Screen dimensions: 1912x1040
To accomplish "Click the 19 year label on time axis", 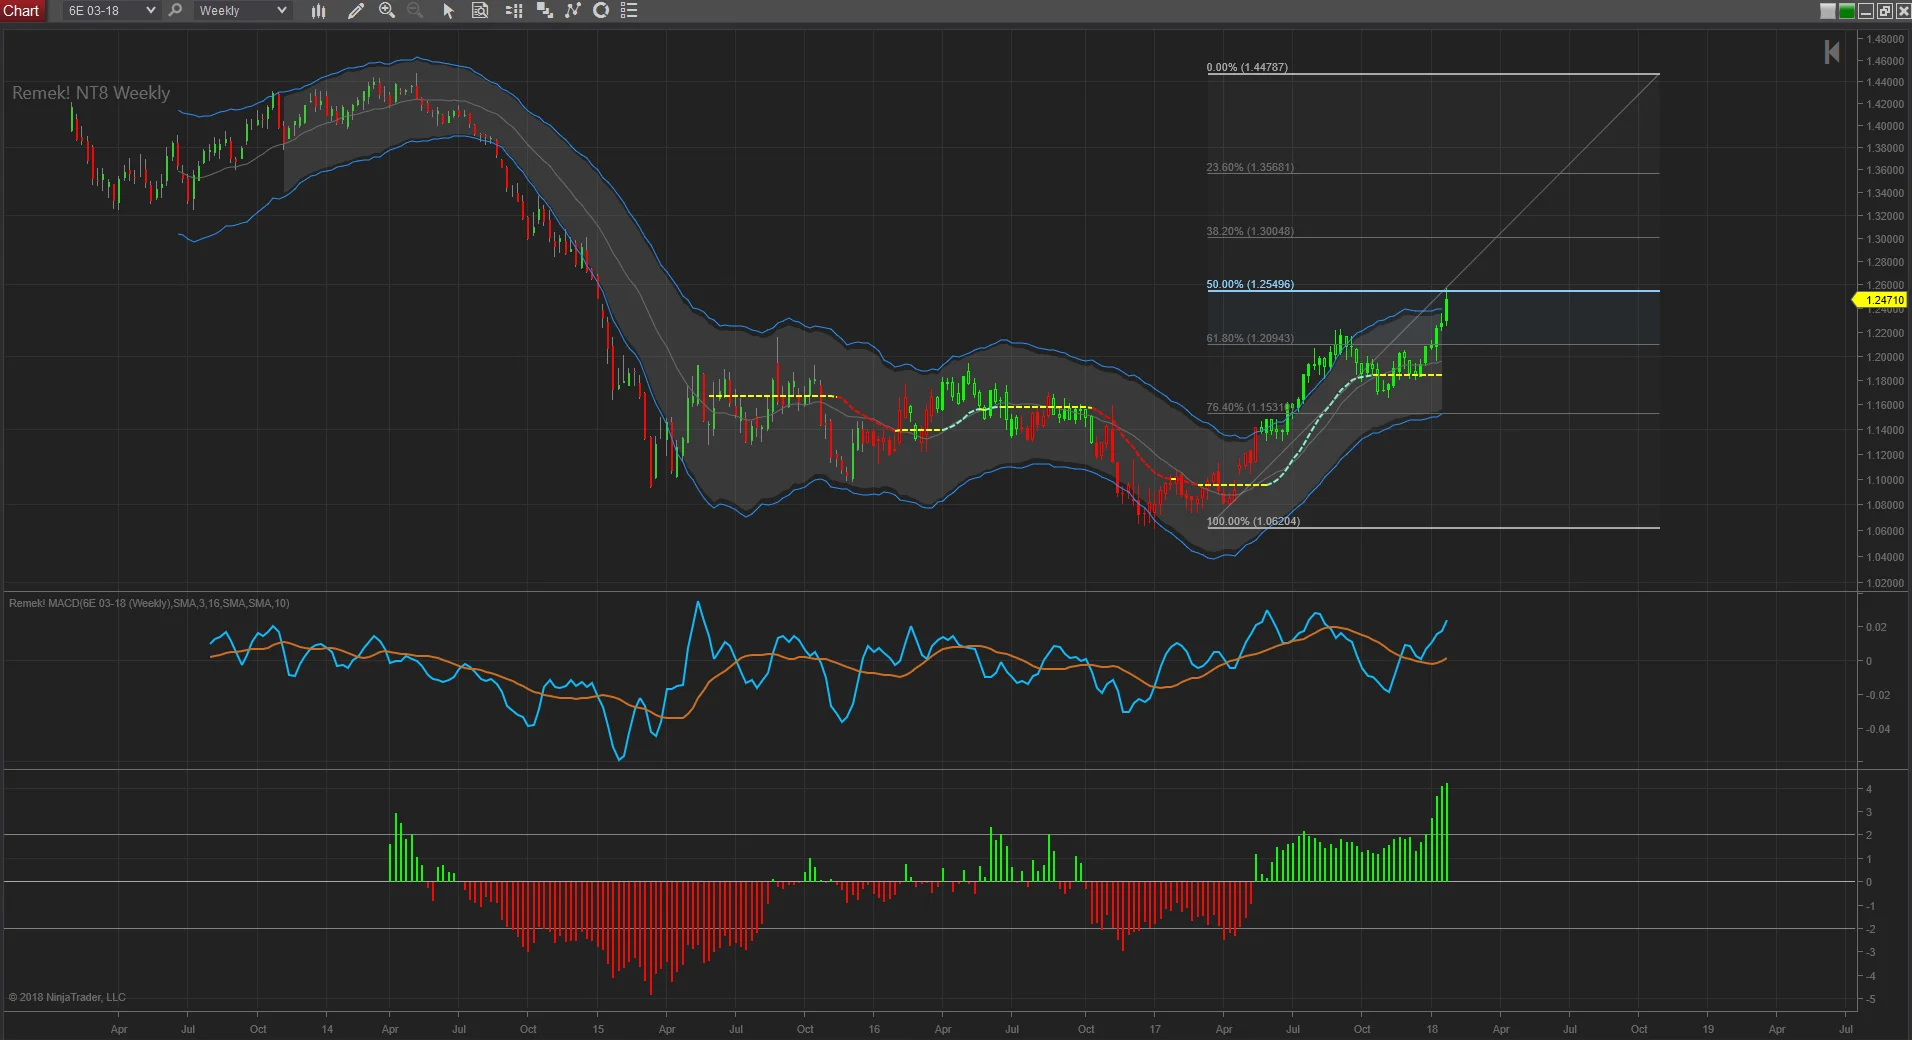I will (x=1708, y=1029).
